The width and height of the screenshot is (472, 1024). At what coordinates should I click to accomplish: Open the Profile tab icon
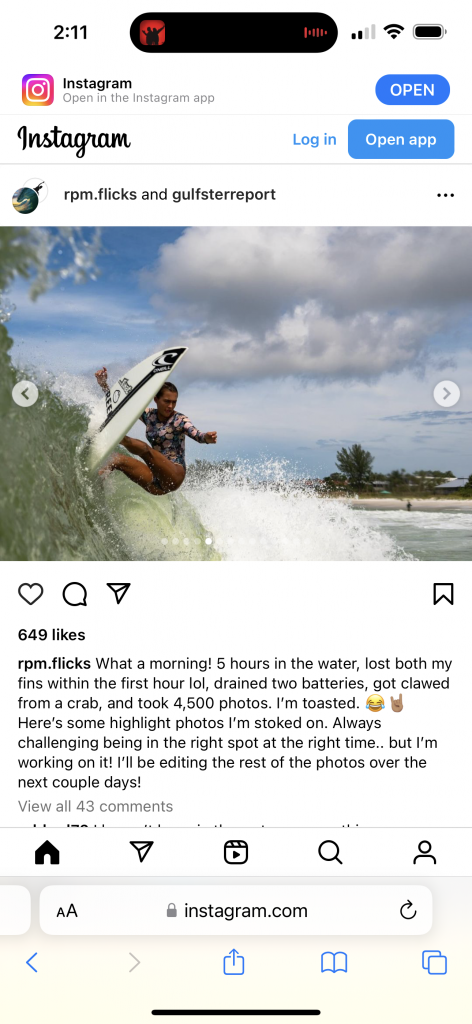[x=424, y=852]
